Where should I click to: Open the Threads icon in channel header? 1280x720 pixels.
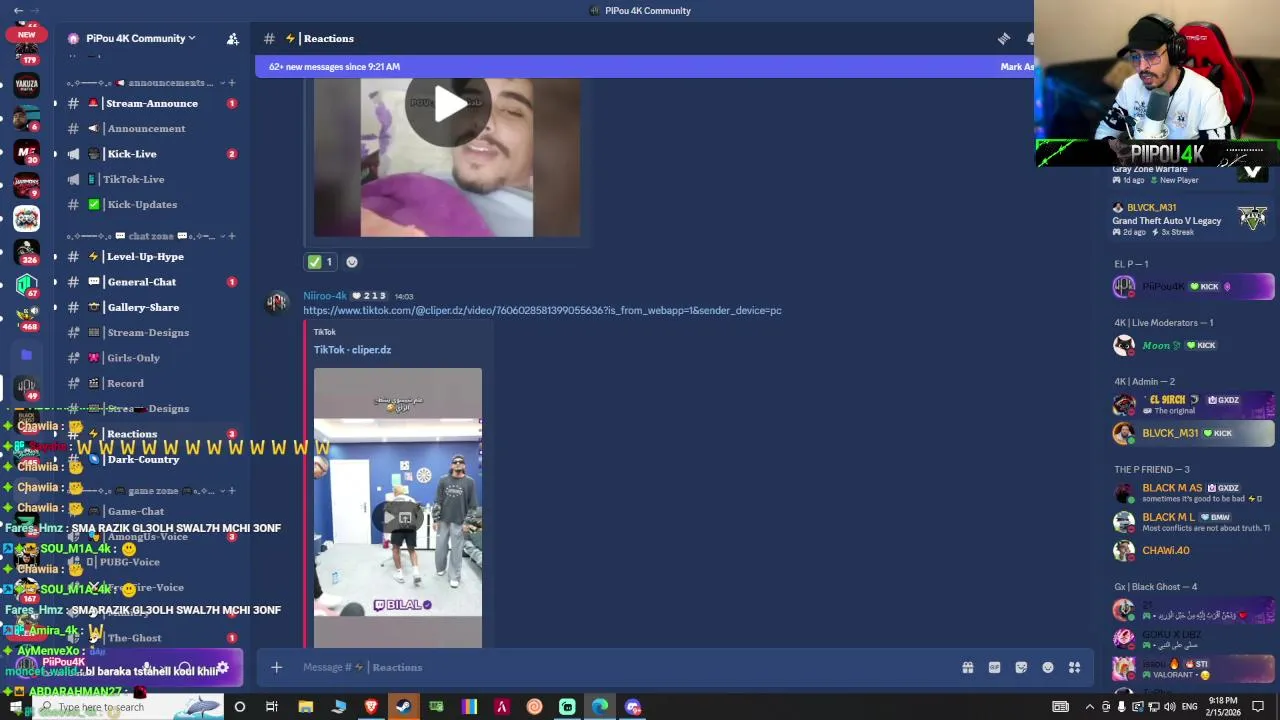1003,38
